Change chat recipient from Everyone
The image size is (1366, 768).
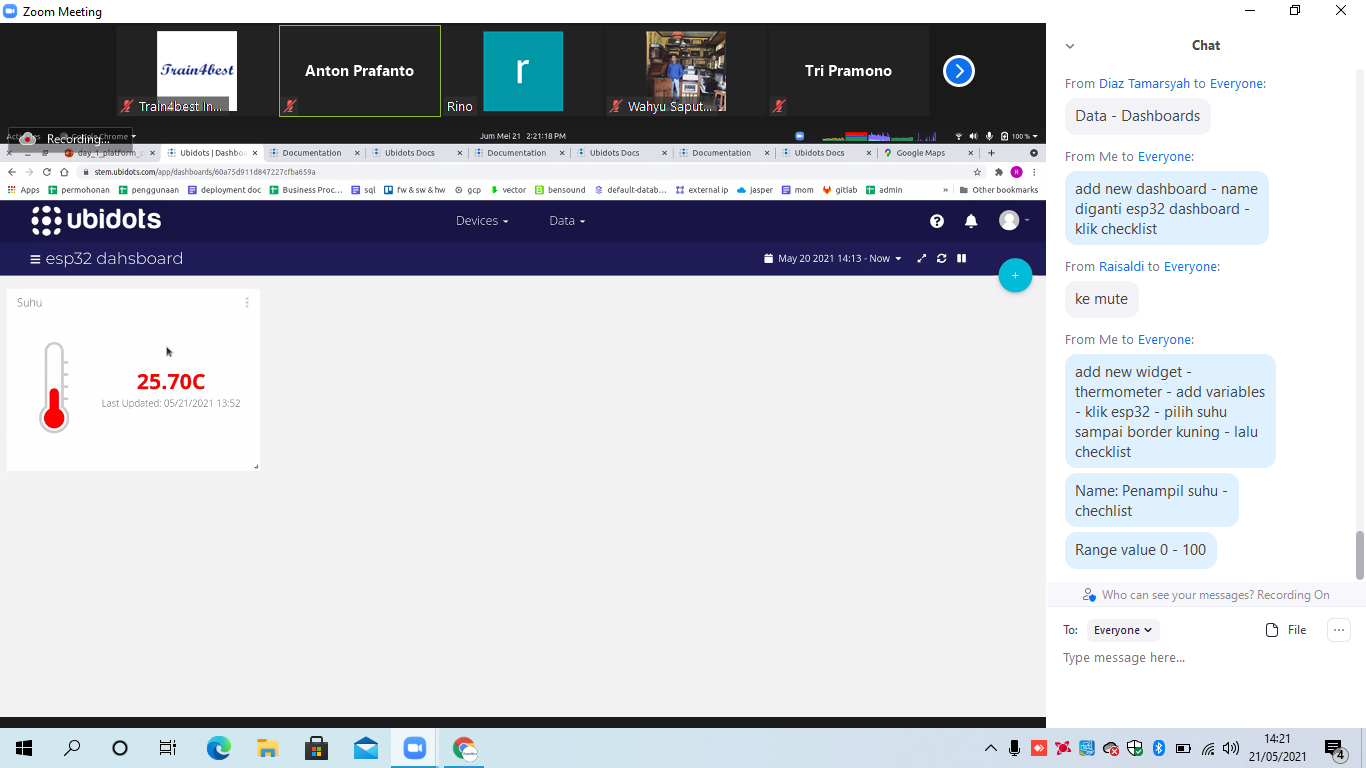(1122, 630)
